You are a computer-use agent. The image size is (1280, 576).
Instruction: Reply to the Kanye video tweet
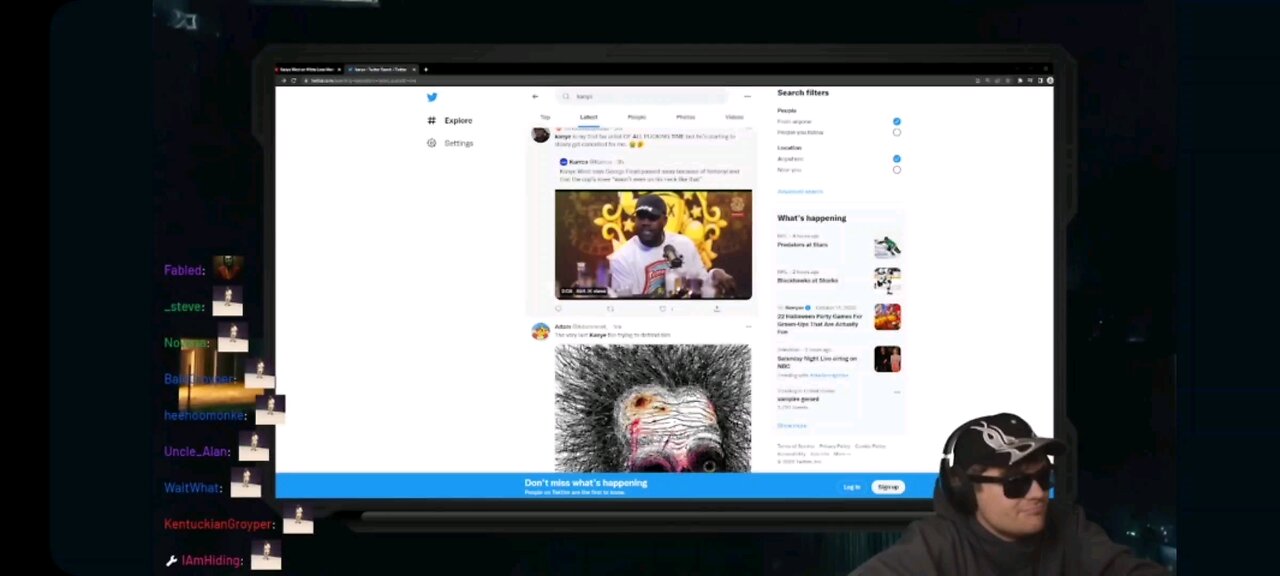[x=558, y=309]
